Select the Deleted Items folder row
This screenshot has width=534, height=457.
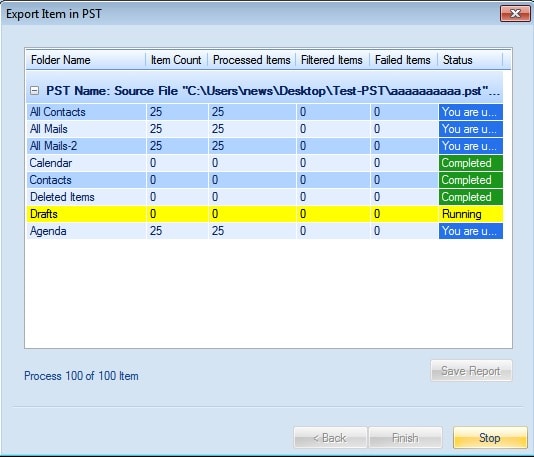265,197
